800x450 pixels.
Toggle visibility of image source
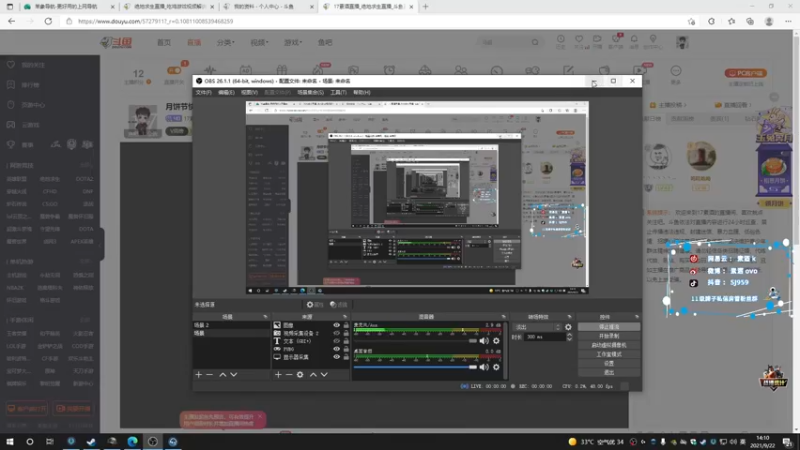coord(336,325)
